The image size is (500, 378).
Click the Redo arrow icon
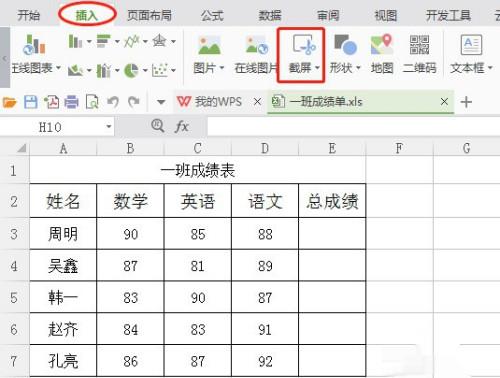tap(134, 102)
